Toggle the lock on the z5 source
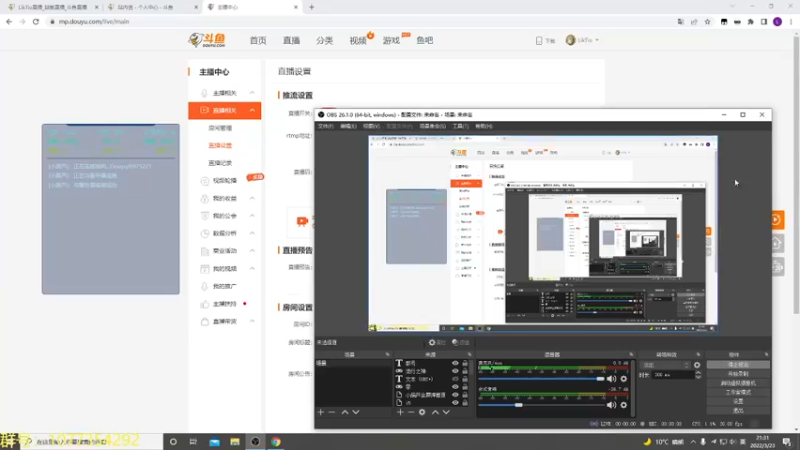 pos(465,403)
